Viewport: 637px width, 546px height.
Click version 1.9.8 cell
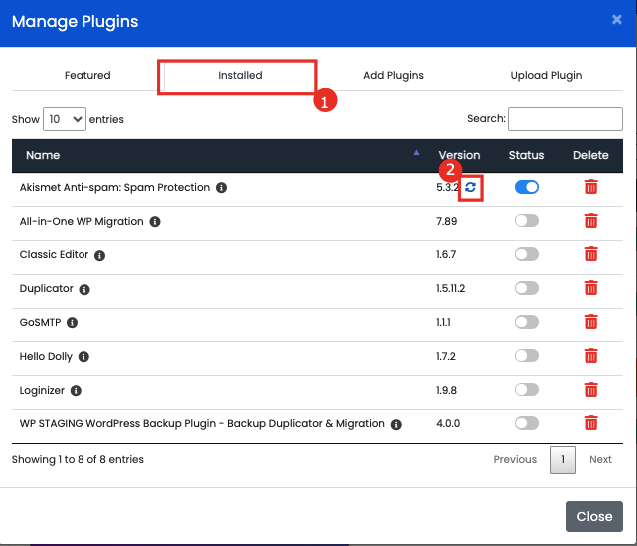pyautogui.click(x=446, y=390)
